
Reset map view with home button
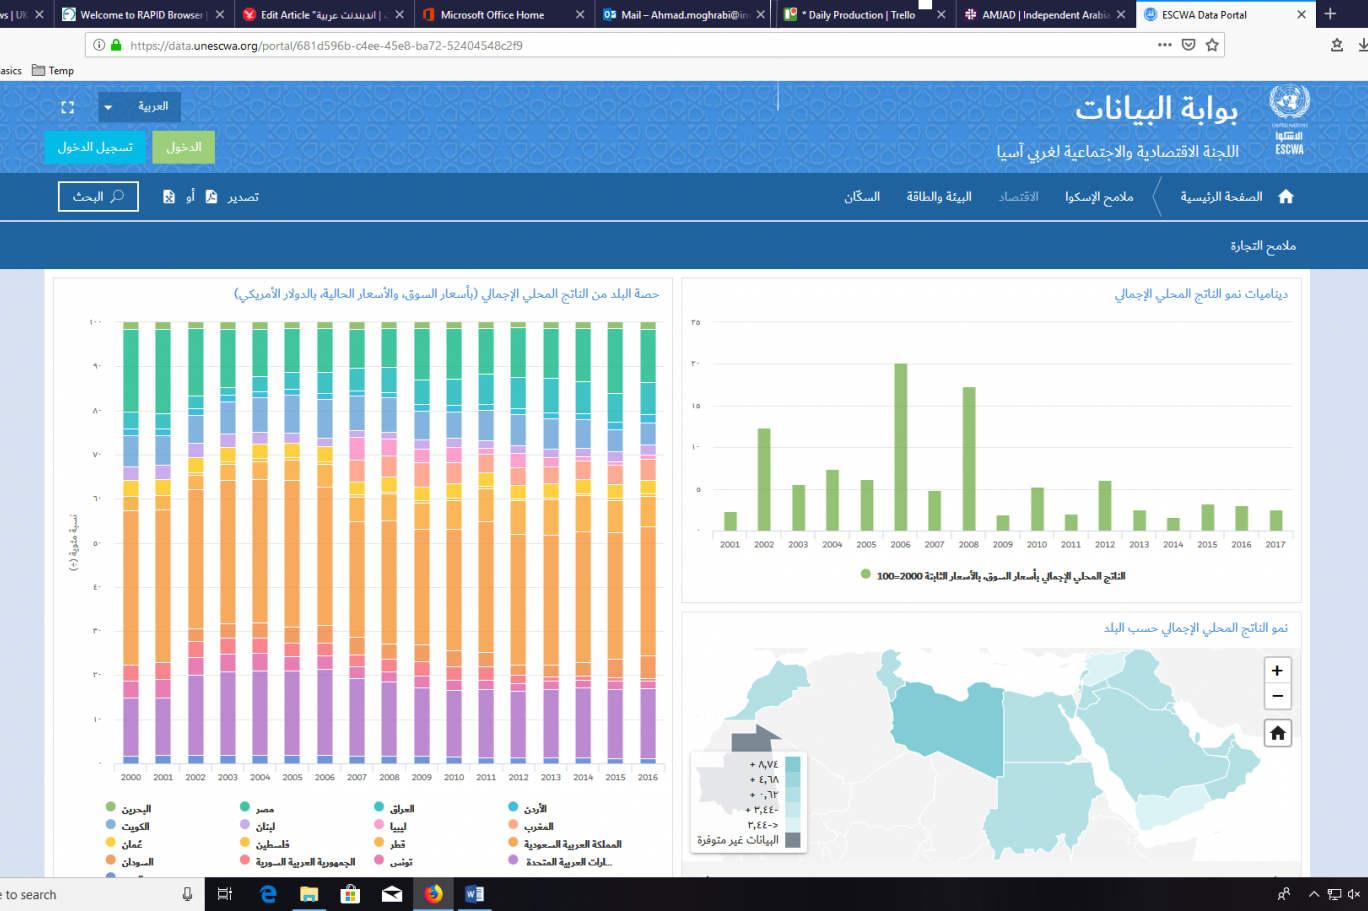click(1277, 734)
